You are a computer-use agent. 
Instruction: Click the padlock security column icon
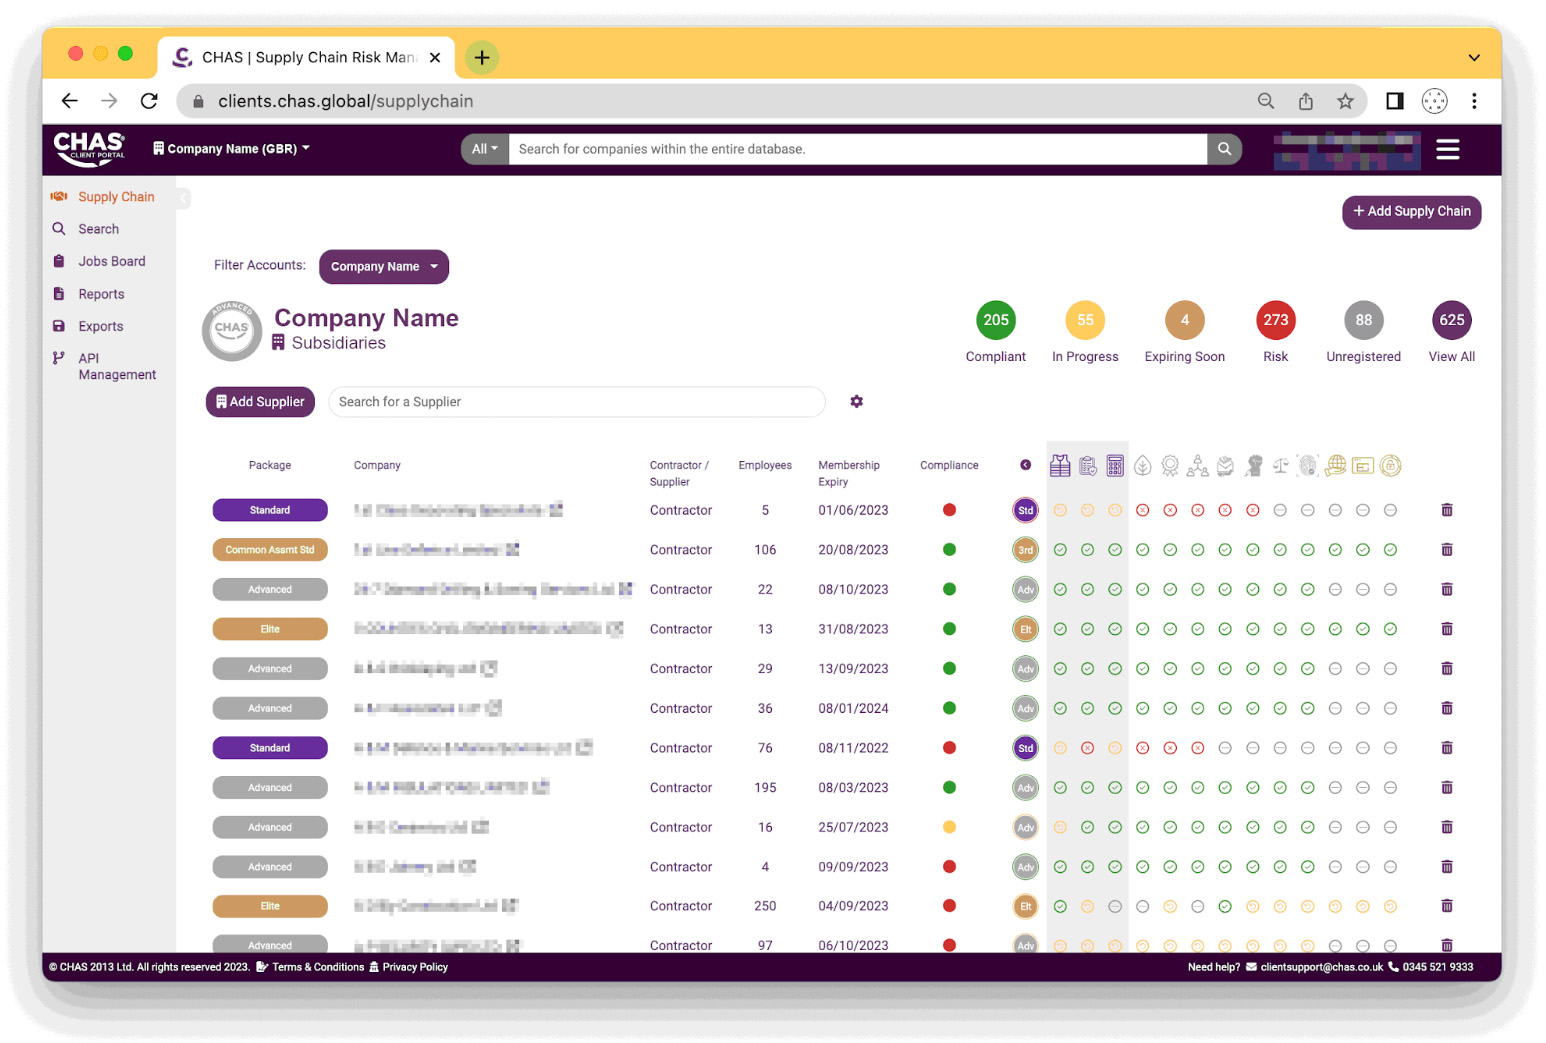1390,466
